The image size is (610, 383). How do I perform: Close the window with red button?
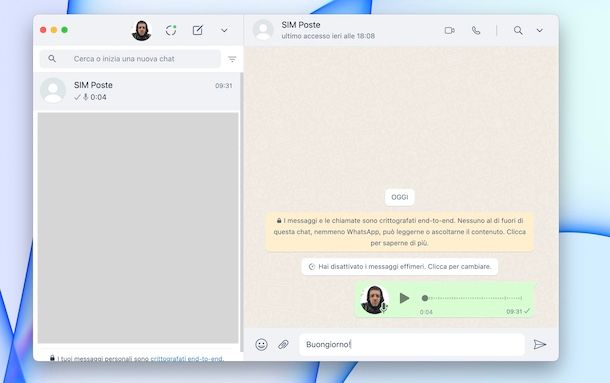coord(43,30)
